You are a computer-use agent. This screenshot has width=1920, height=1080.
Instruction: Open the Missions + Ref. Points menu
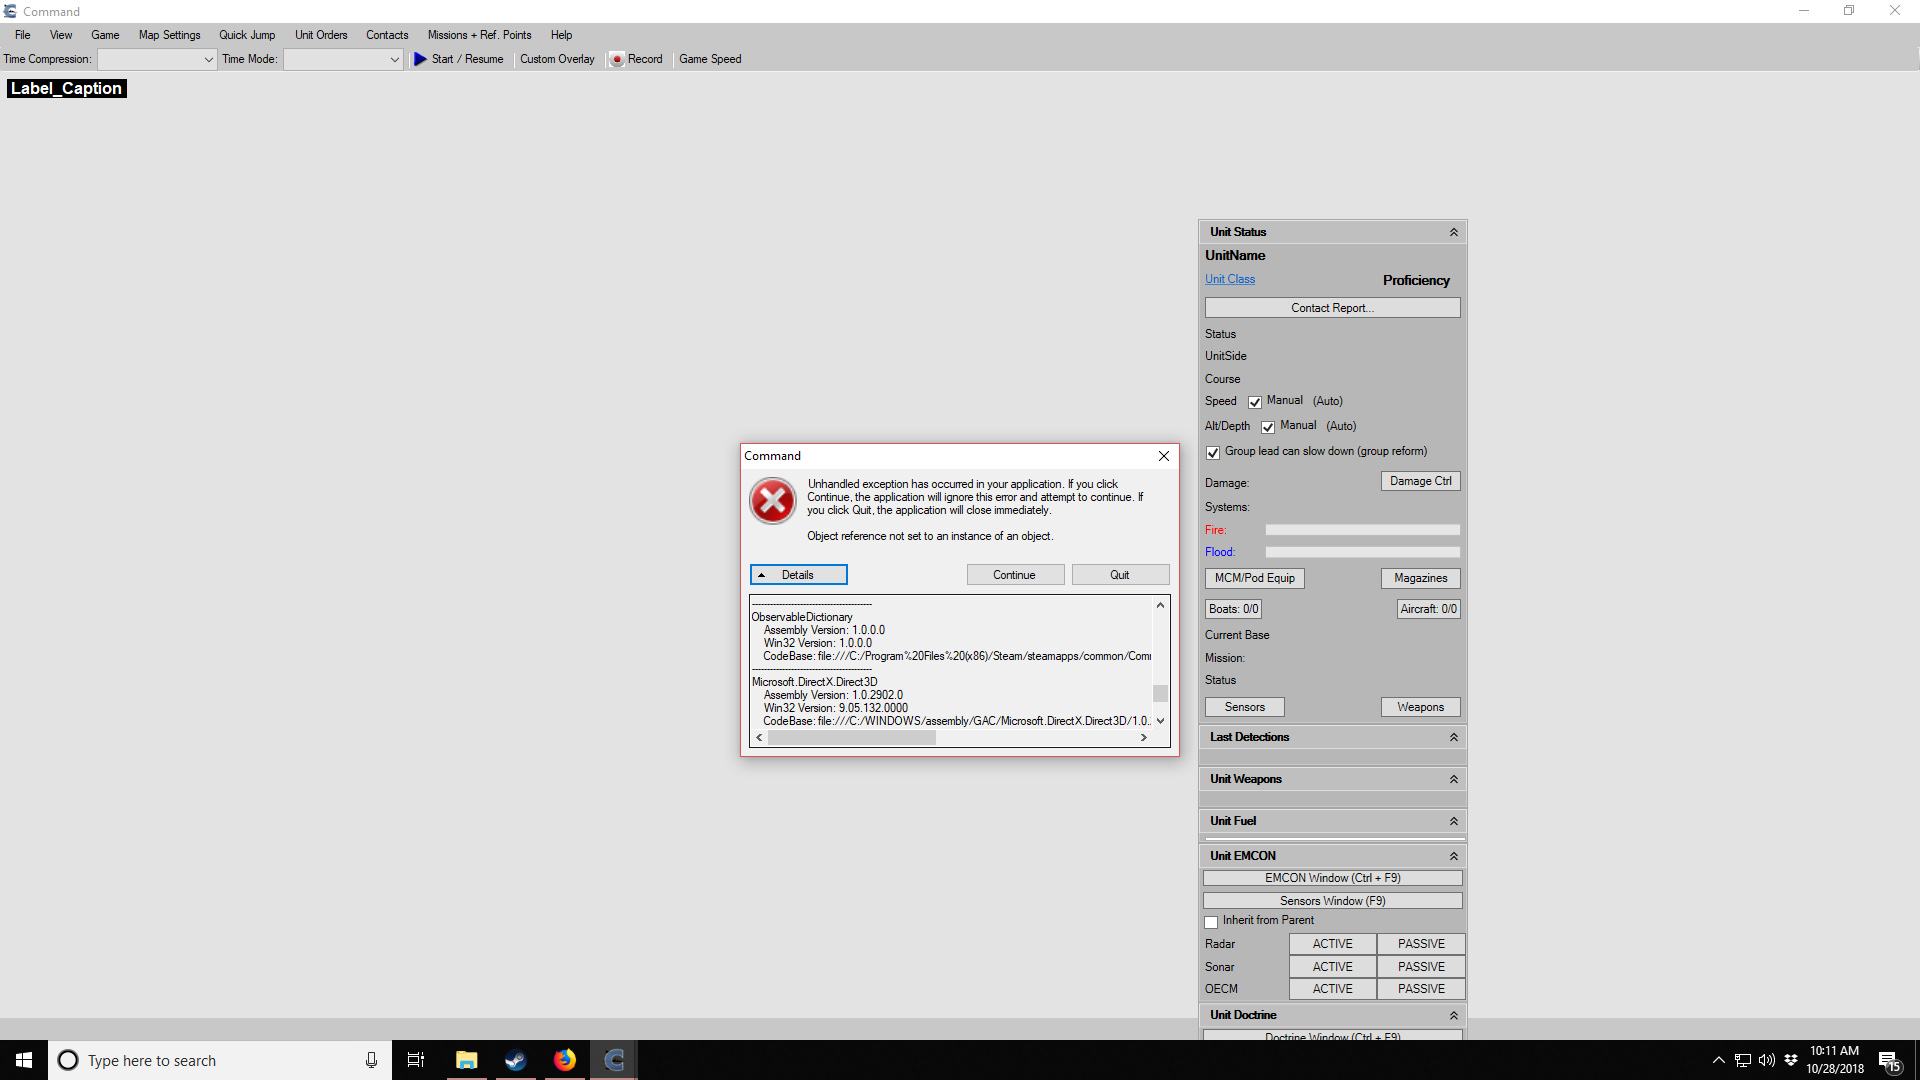[479, 35]
